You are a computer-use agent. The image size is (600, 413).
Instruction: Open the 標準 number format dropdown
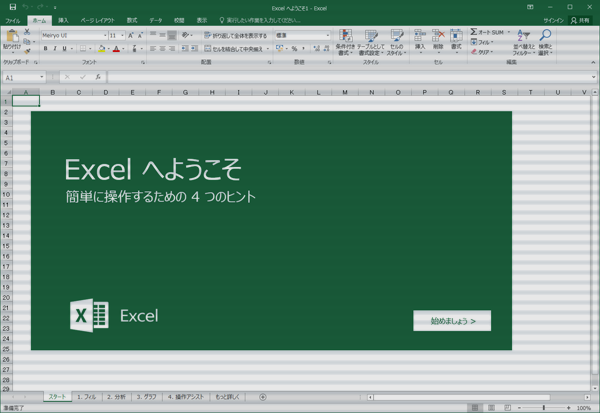(x=328, y=35)
